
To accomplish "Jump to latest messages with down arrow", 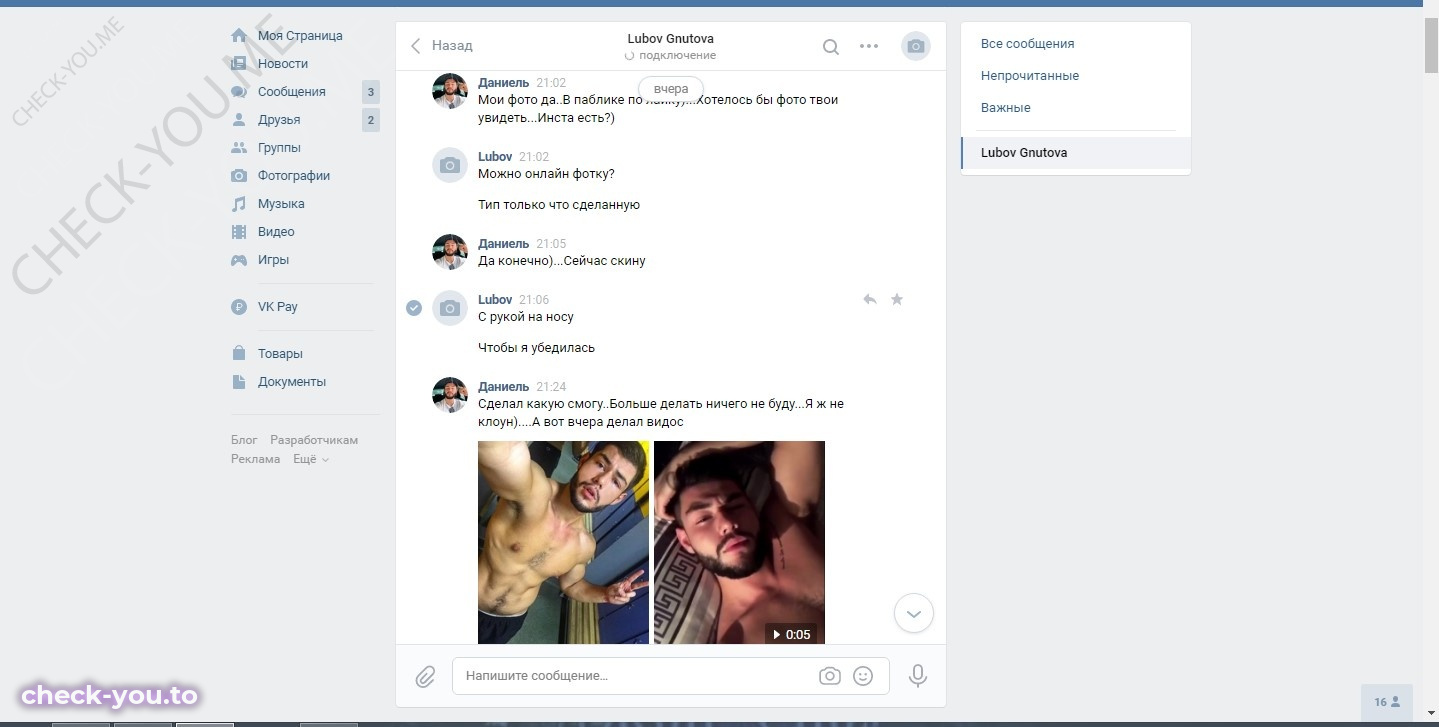I will coord(914,613).
